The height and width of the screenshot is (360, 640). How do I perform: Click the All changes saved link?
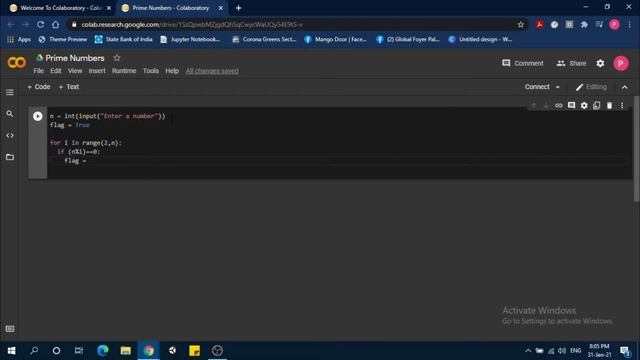pos(212,71)
